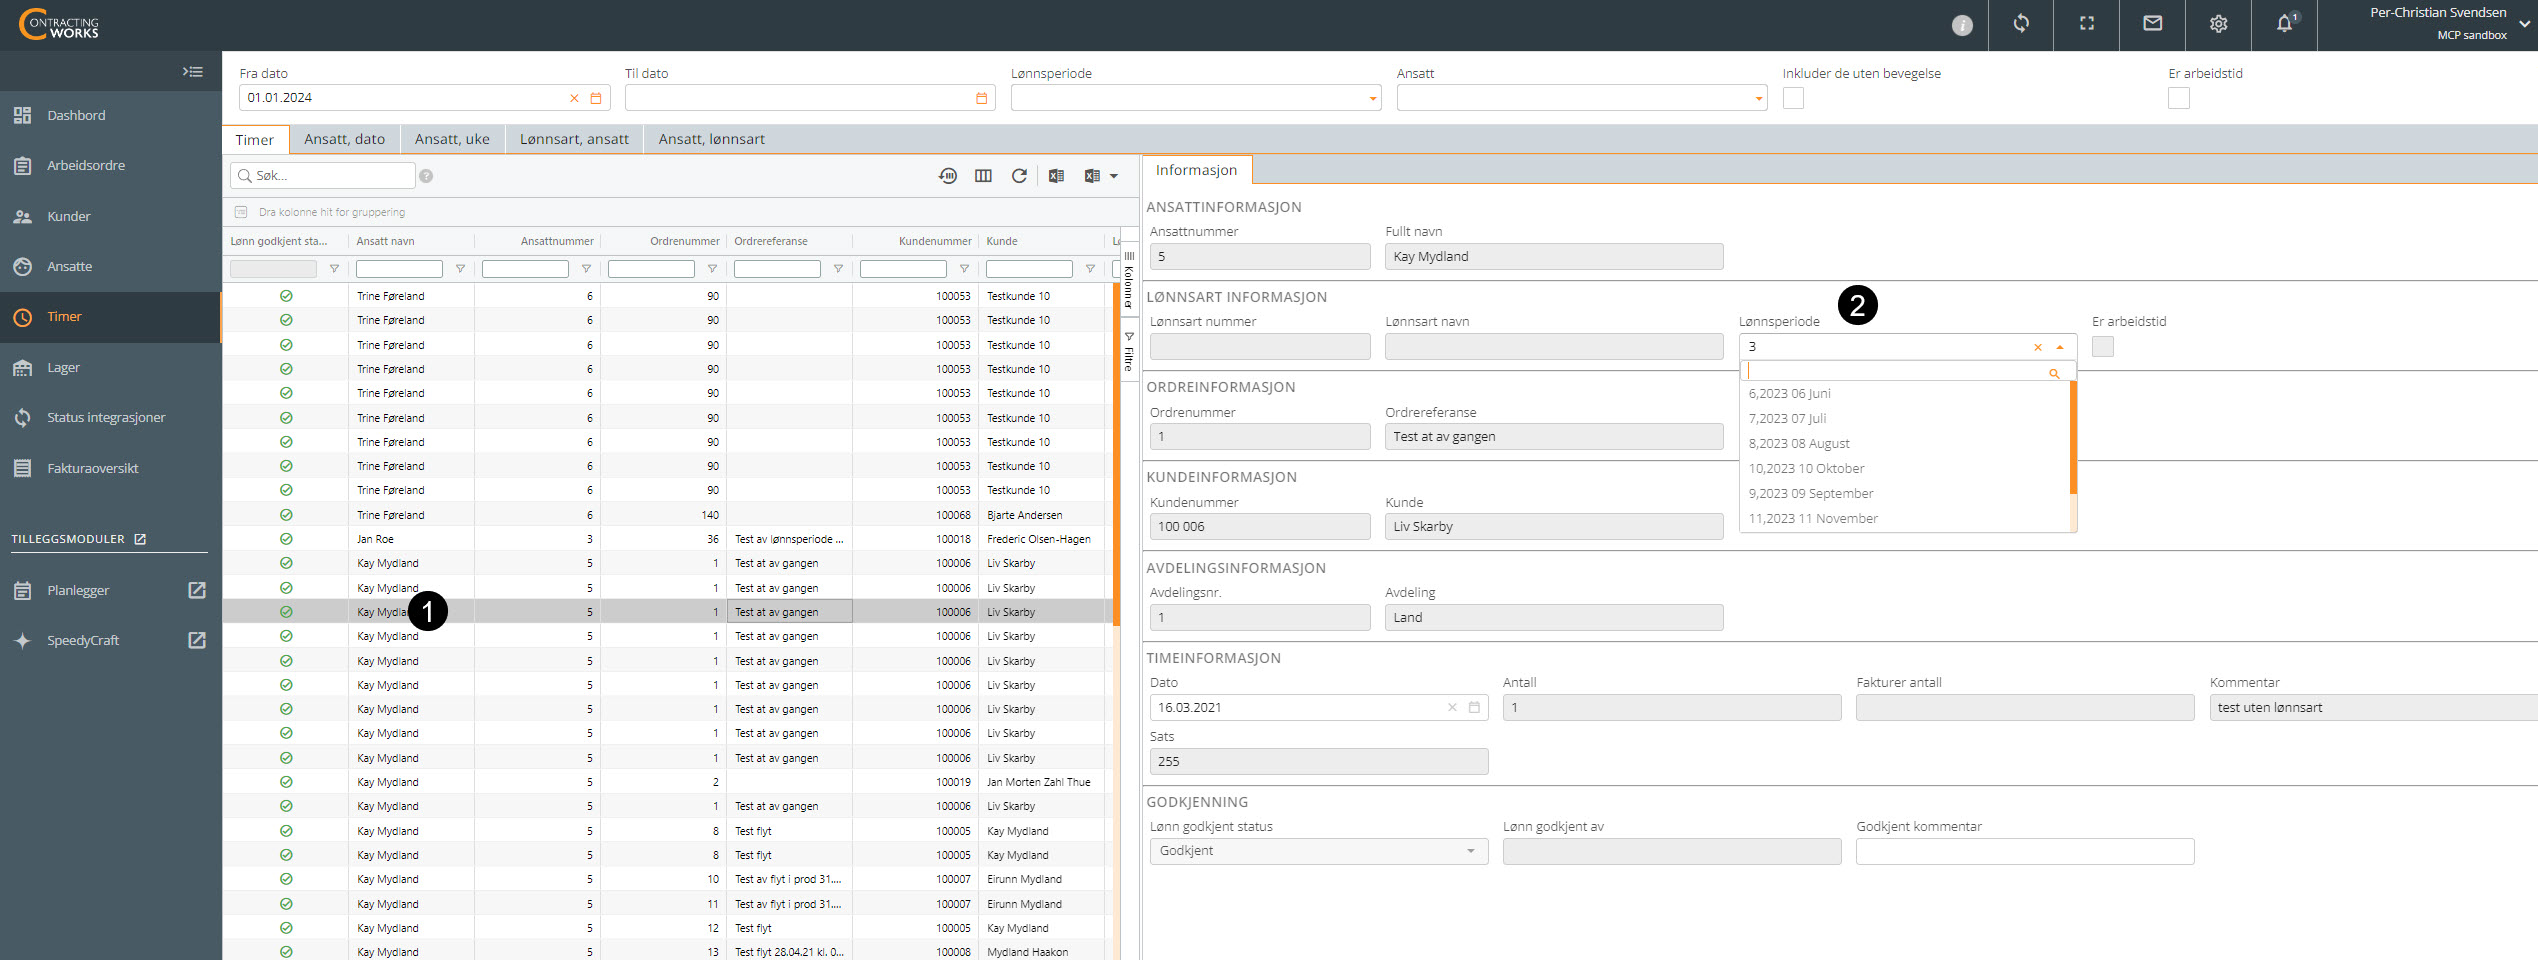Image resolution: width=2538 pixels, height=960 pixels.
Task: Open calendar icon for Dato 16.03.2021
Action: coord(1474,707)
